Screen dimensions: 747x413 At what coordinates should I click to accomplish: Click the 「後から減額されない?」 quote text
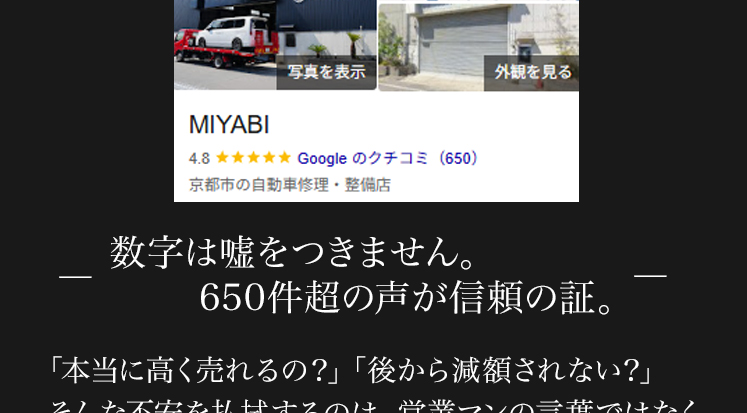pyautogui.click(x=505, y=371)
